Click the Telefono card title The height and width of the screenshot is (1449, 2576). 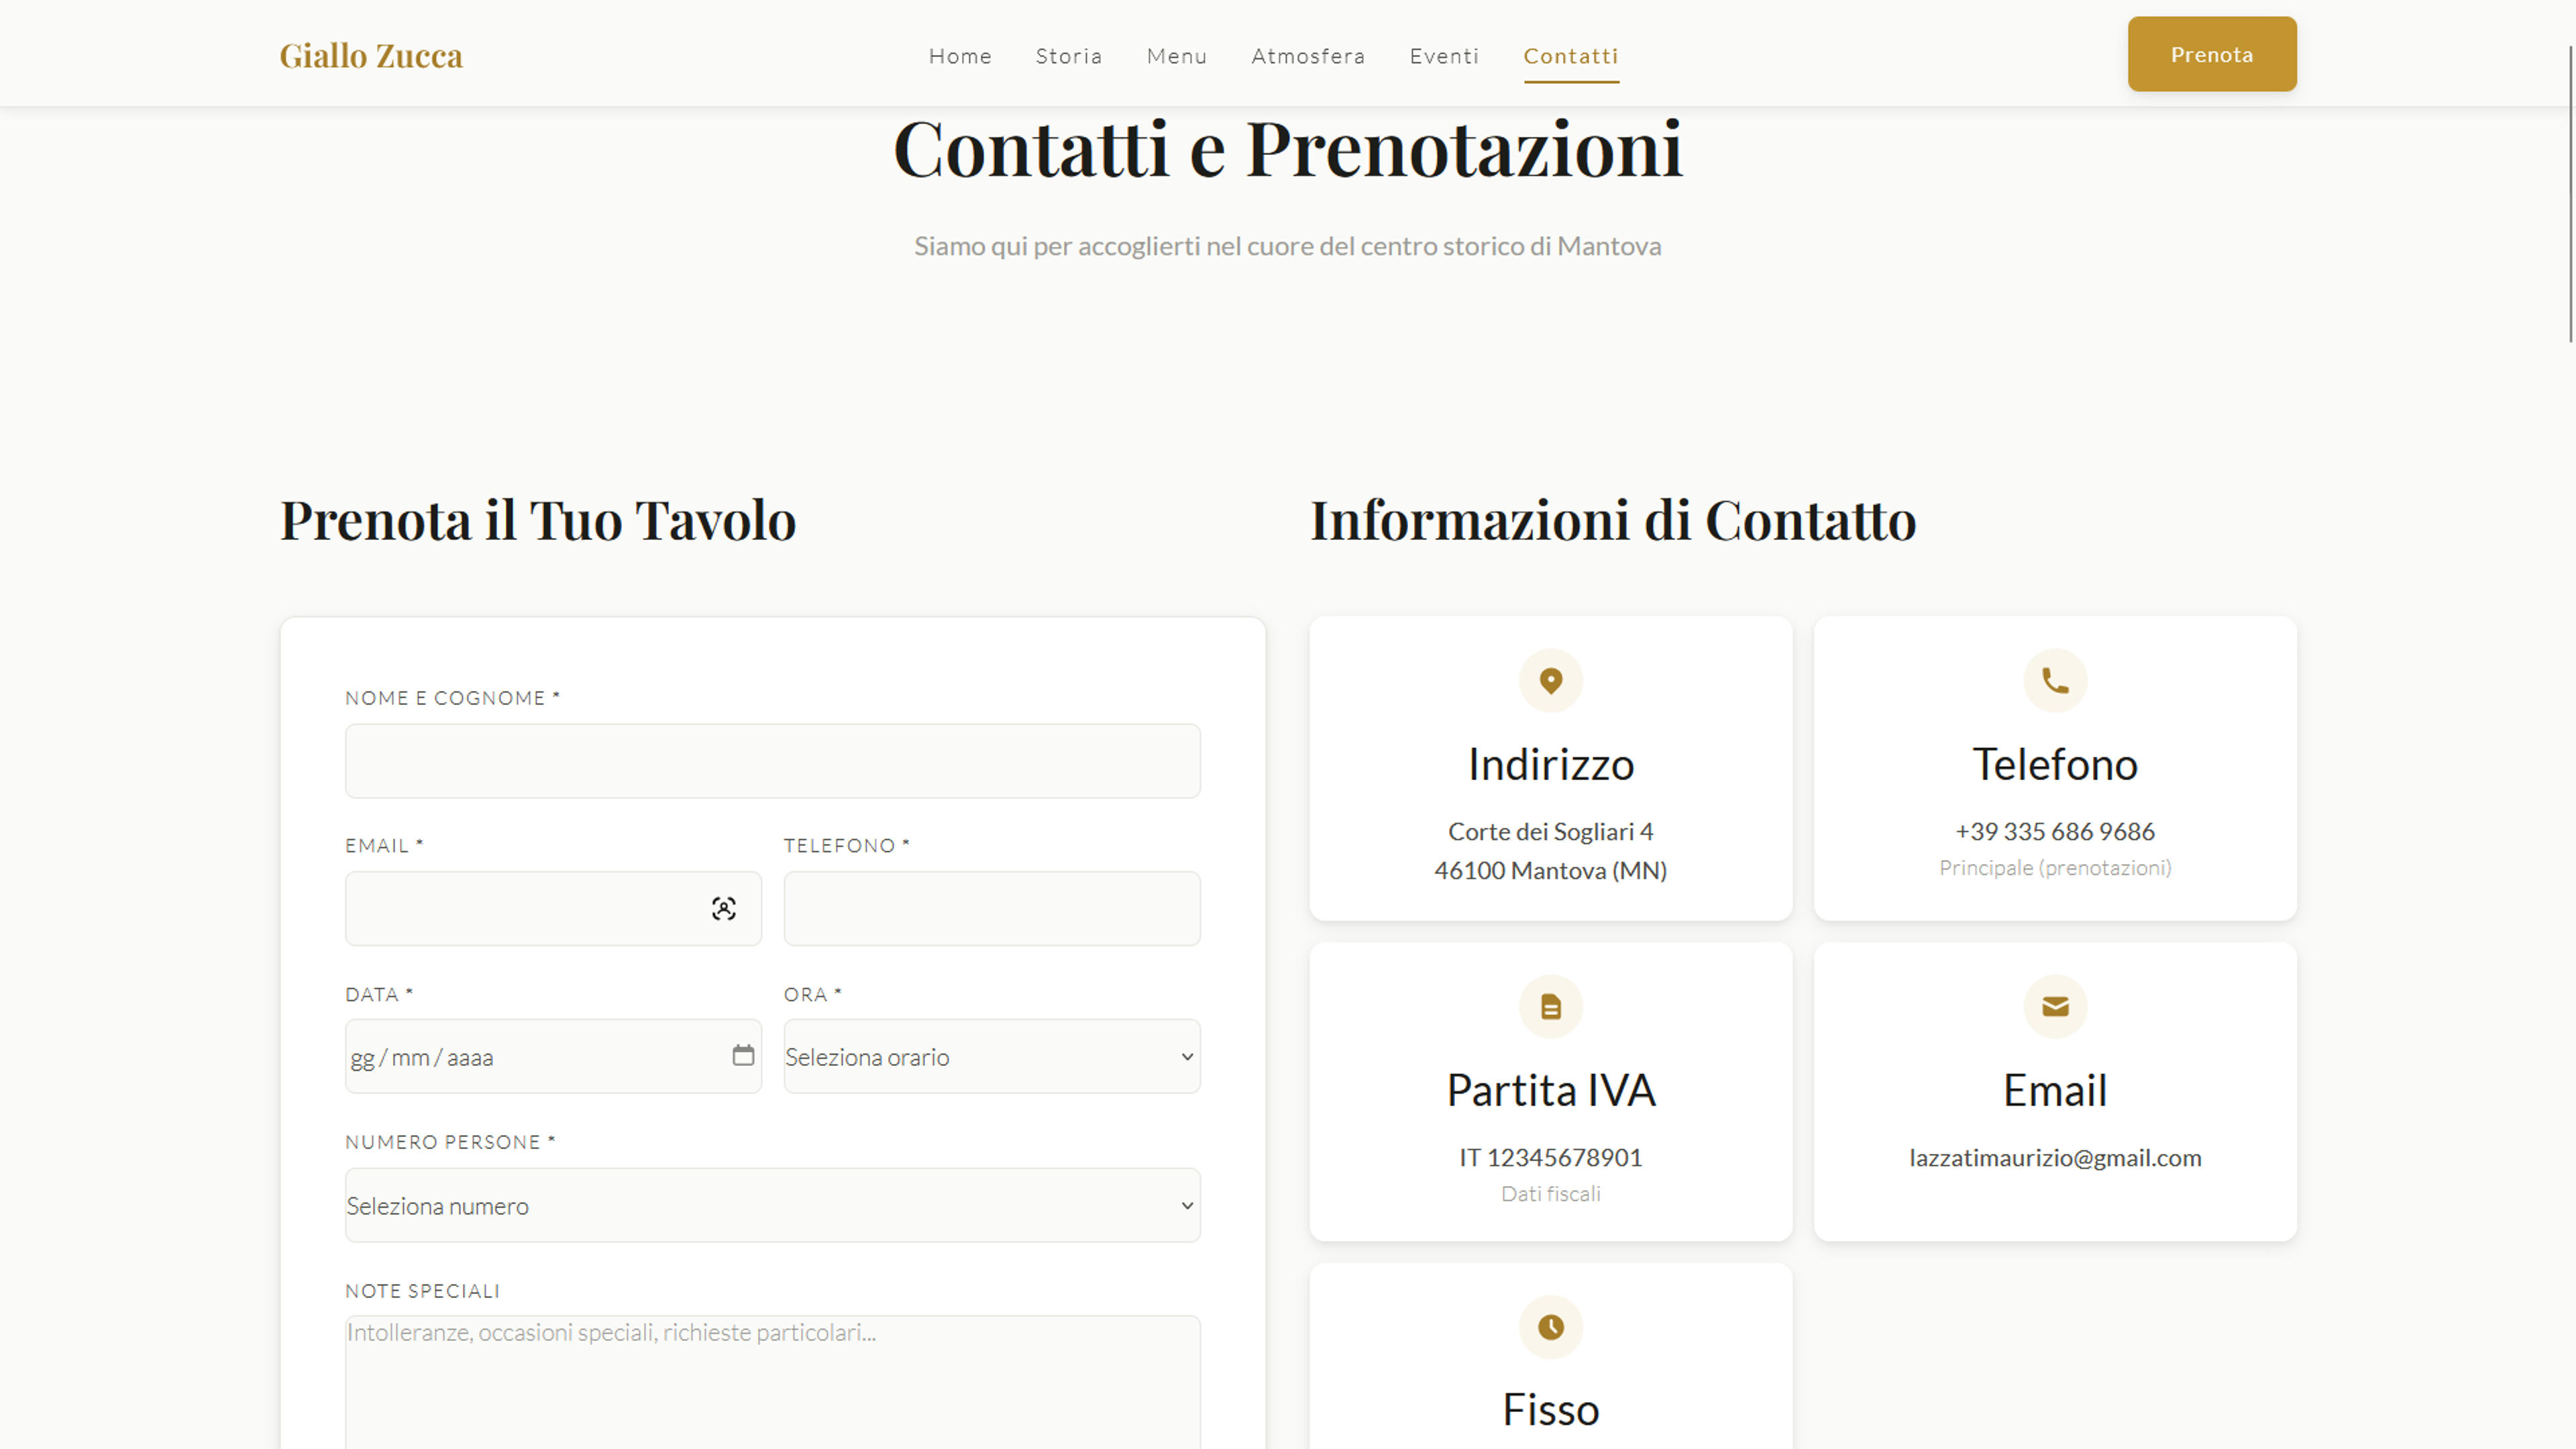click(x=2055, y=764)
